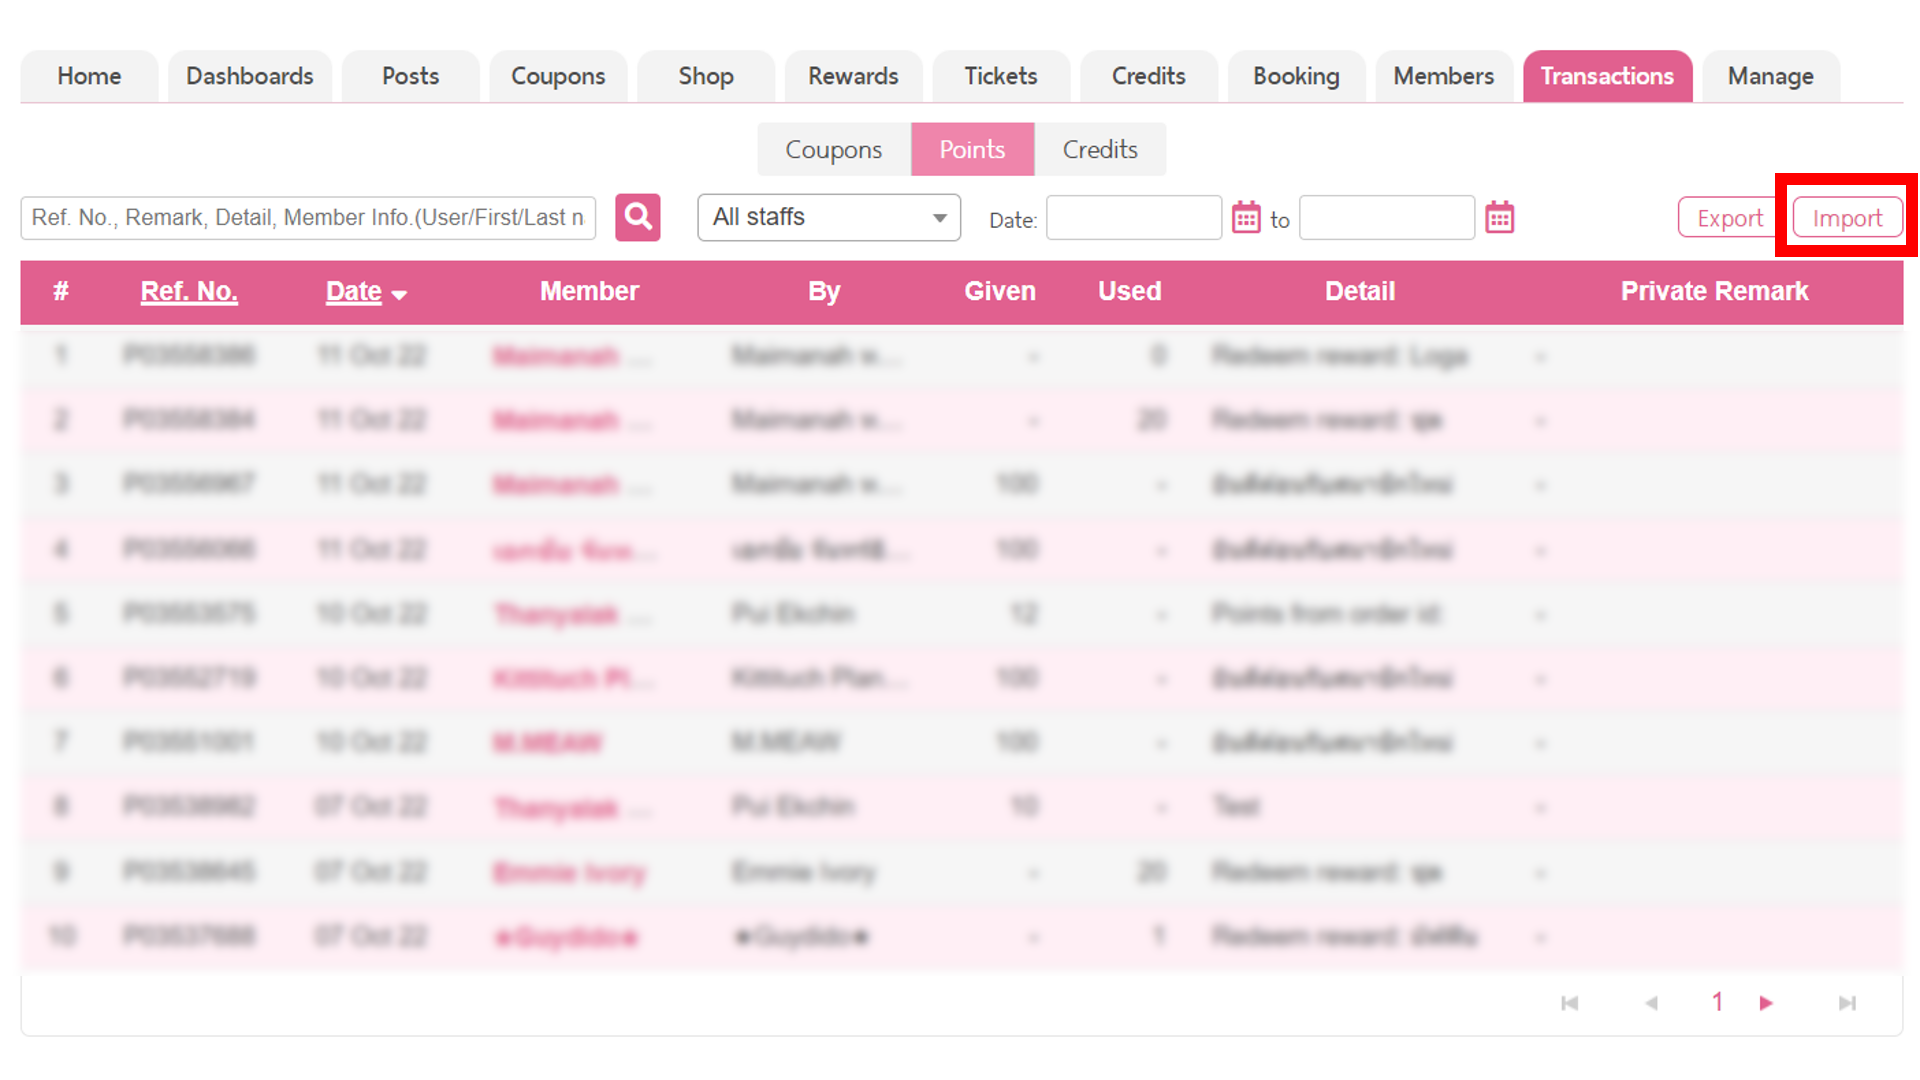Viewport: 1920px width, 1080px height.
Task: Click the Ref. No. search field
Action: pyautogui.click(x=307, y=217)
